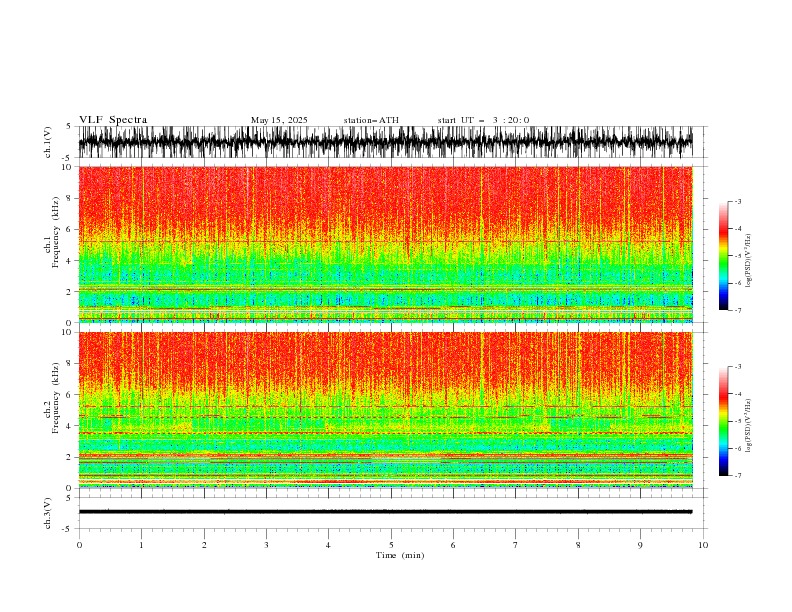Click time axis tick label "2"

204,545
